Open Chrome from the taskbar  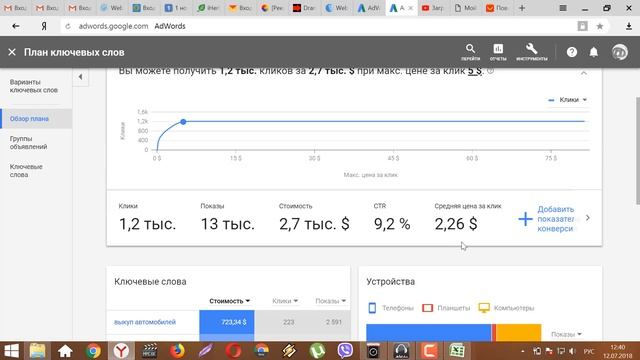pos(93,351)
